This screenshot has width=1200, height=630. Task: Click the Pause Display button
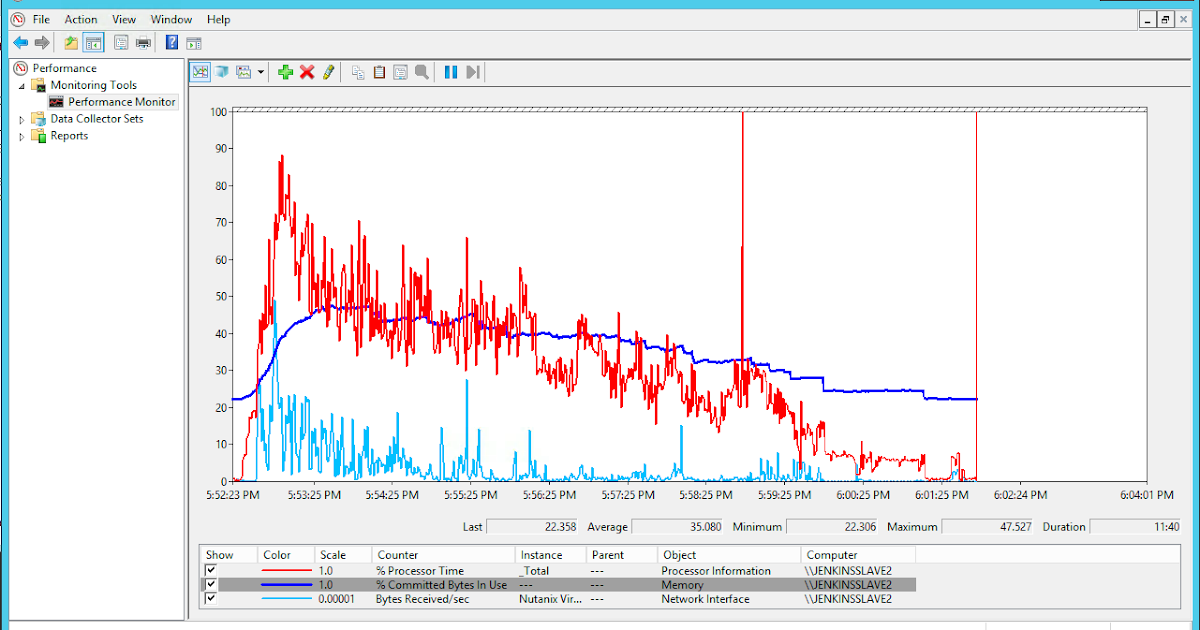(451, 71)
